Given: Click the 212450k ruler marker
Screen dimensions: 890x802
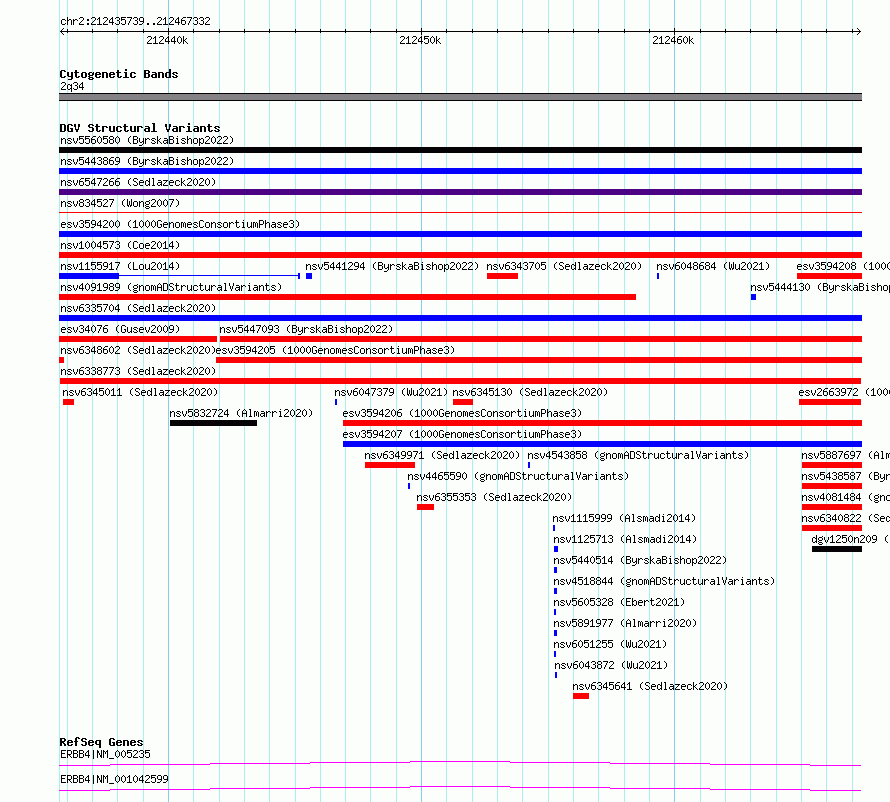Looking at the screenshot, I should (420, 40).
